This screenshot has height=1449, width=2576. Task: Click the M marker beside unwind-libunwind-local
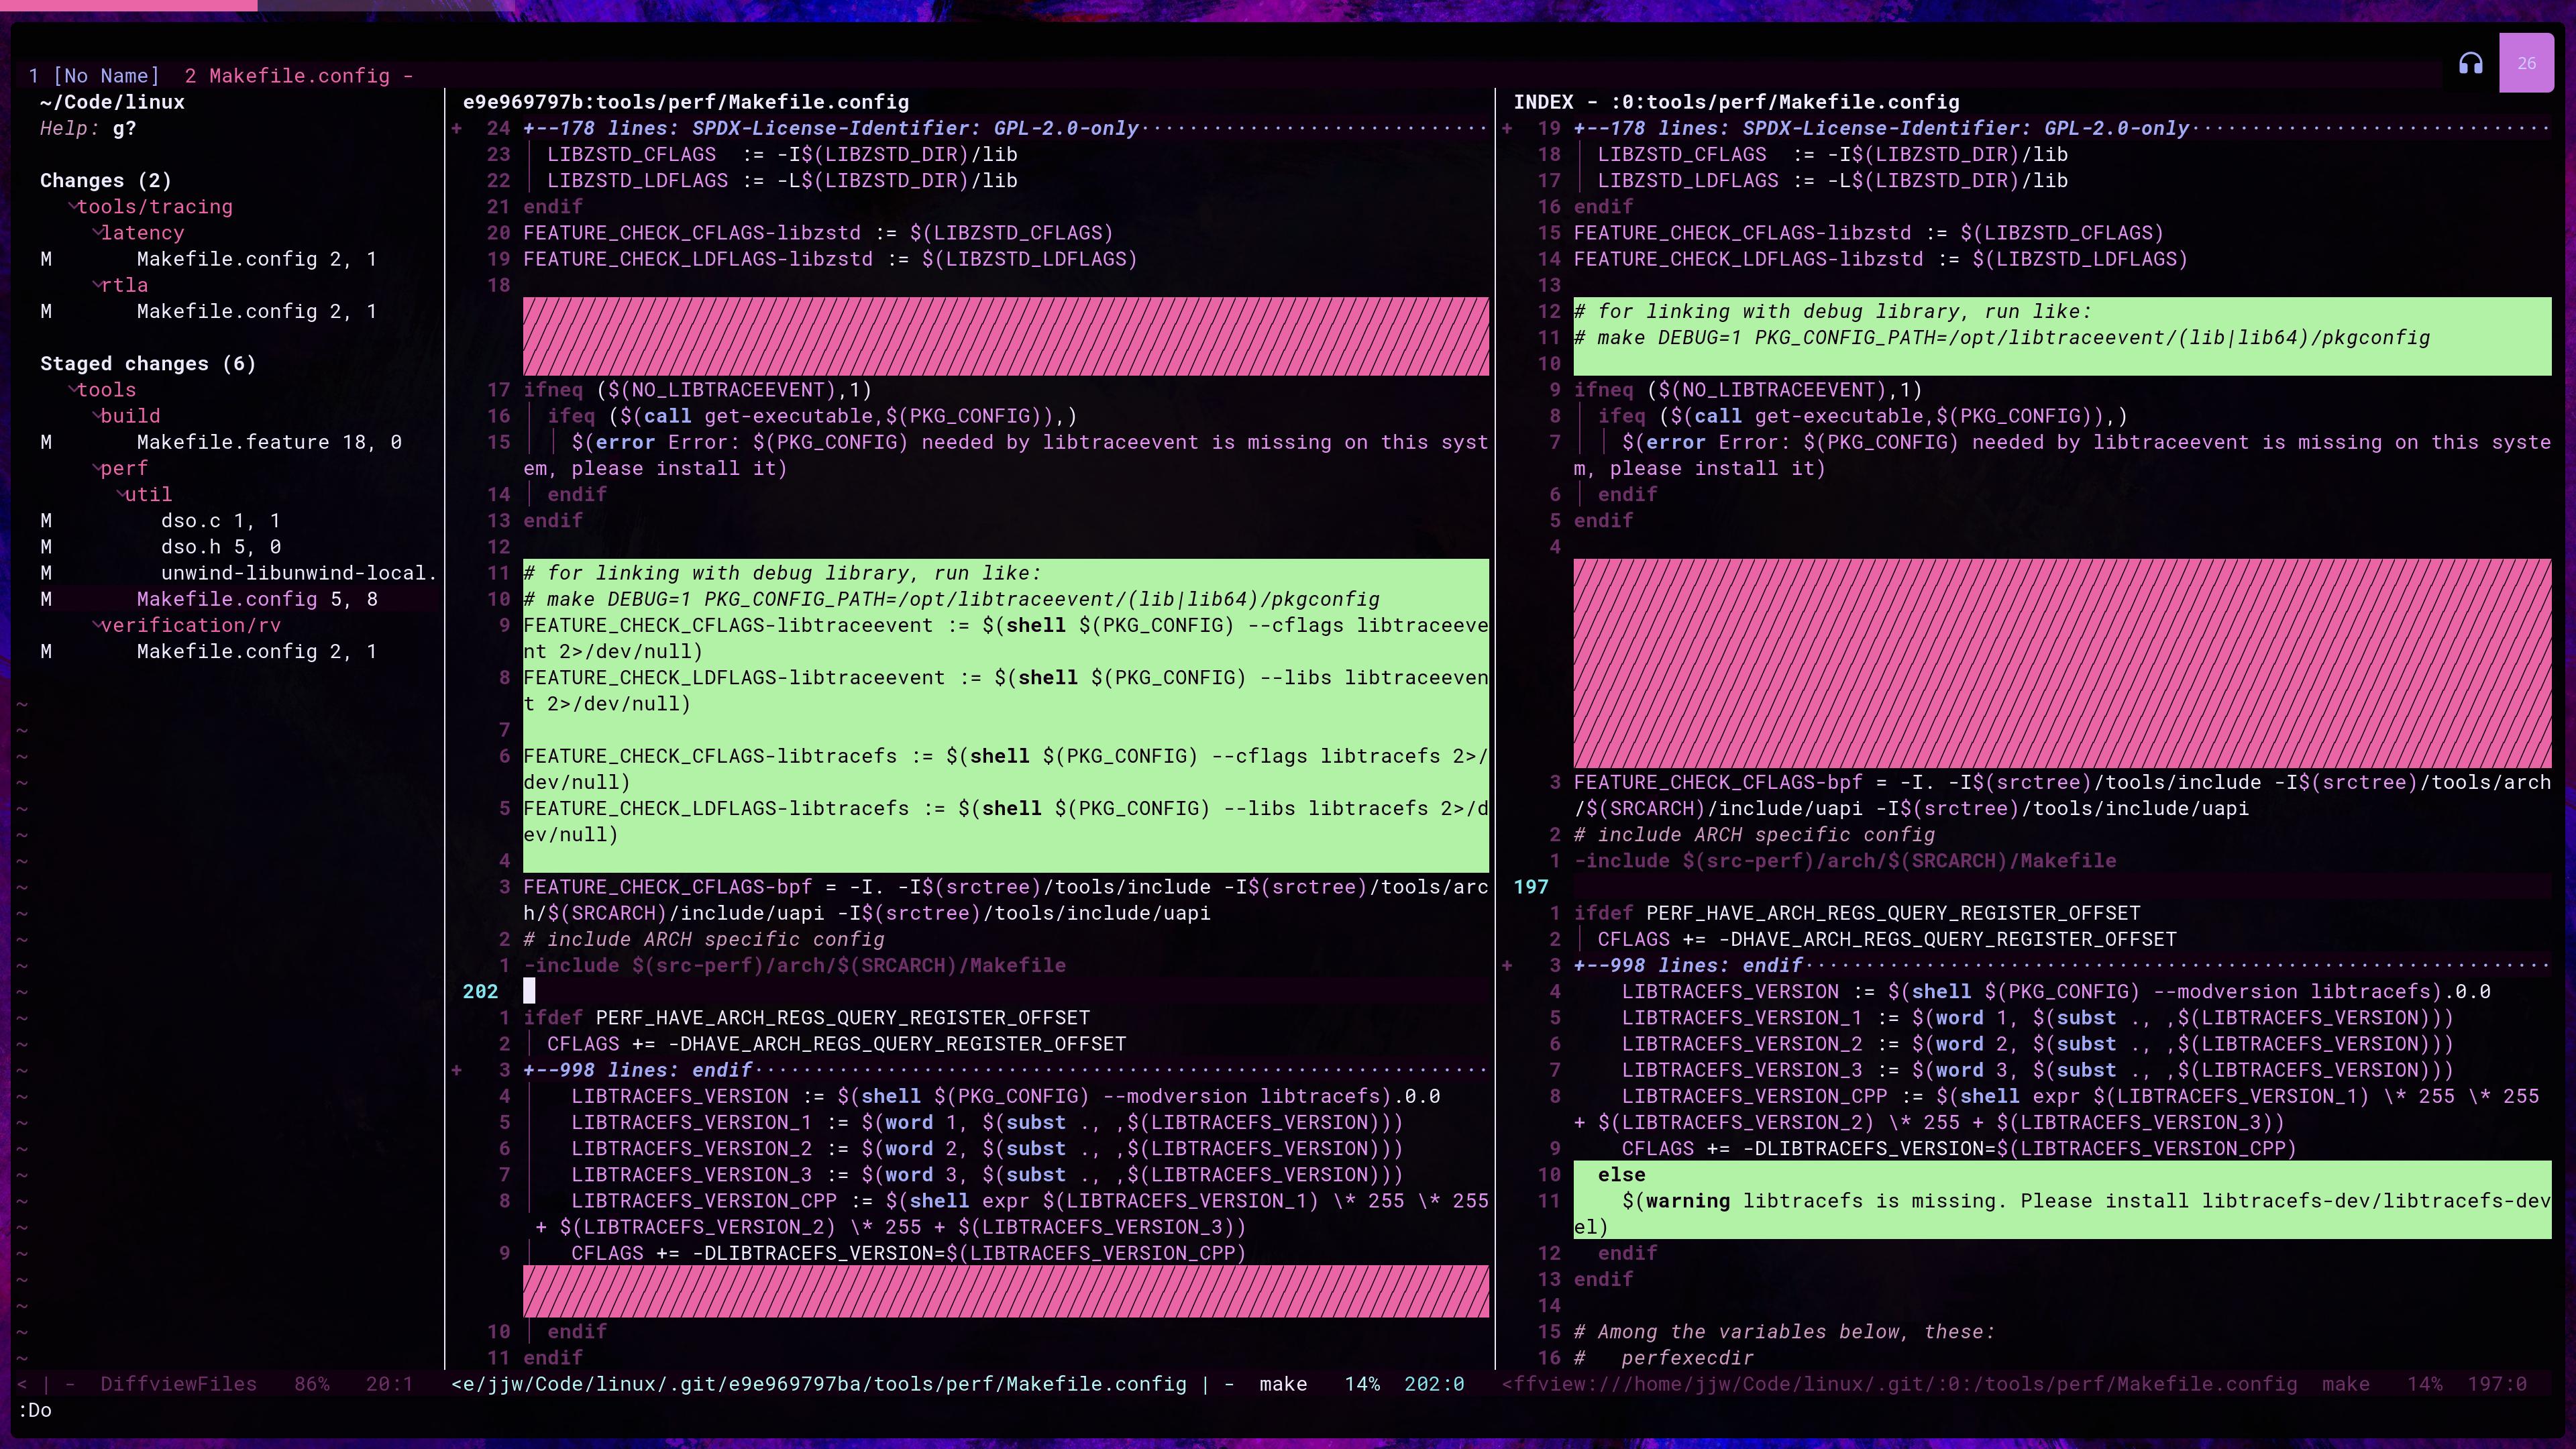click(x=46, y=573)
